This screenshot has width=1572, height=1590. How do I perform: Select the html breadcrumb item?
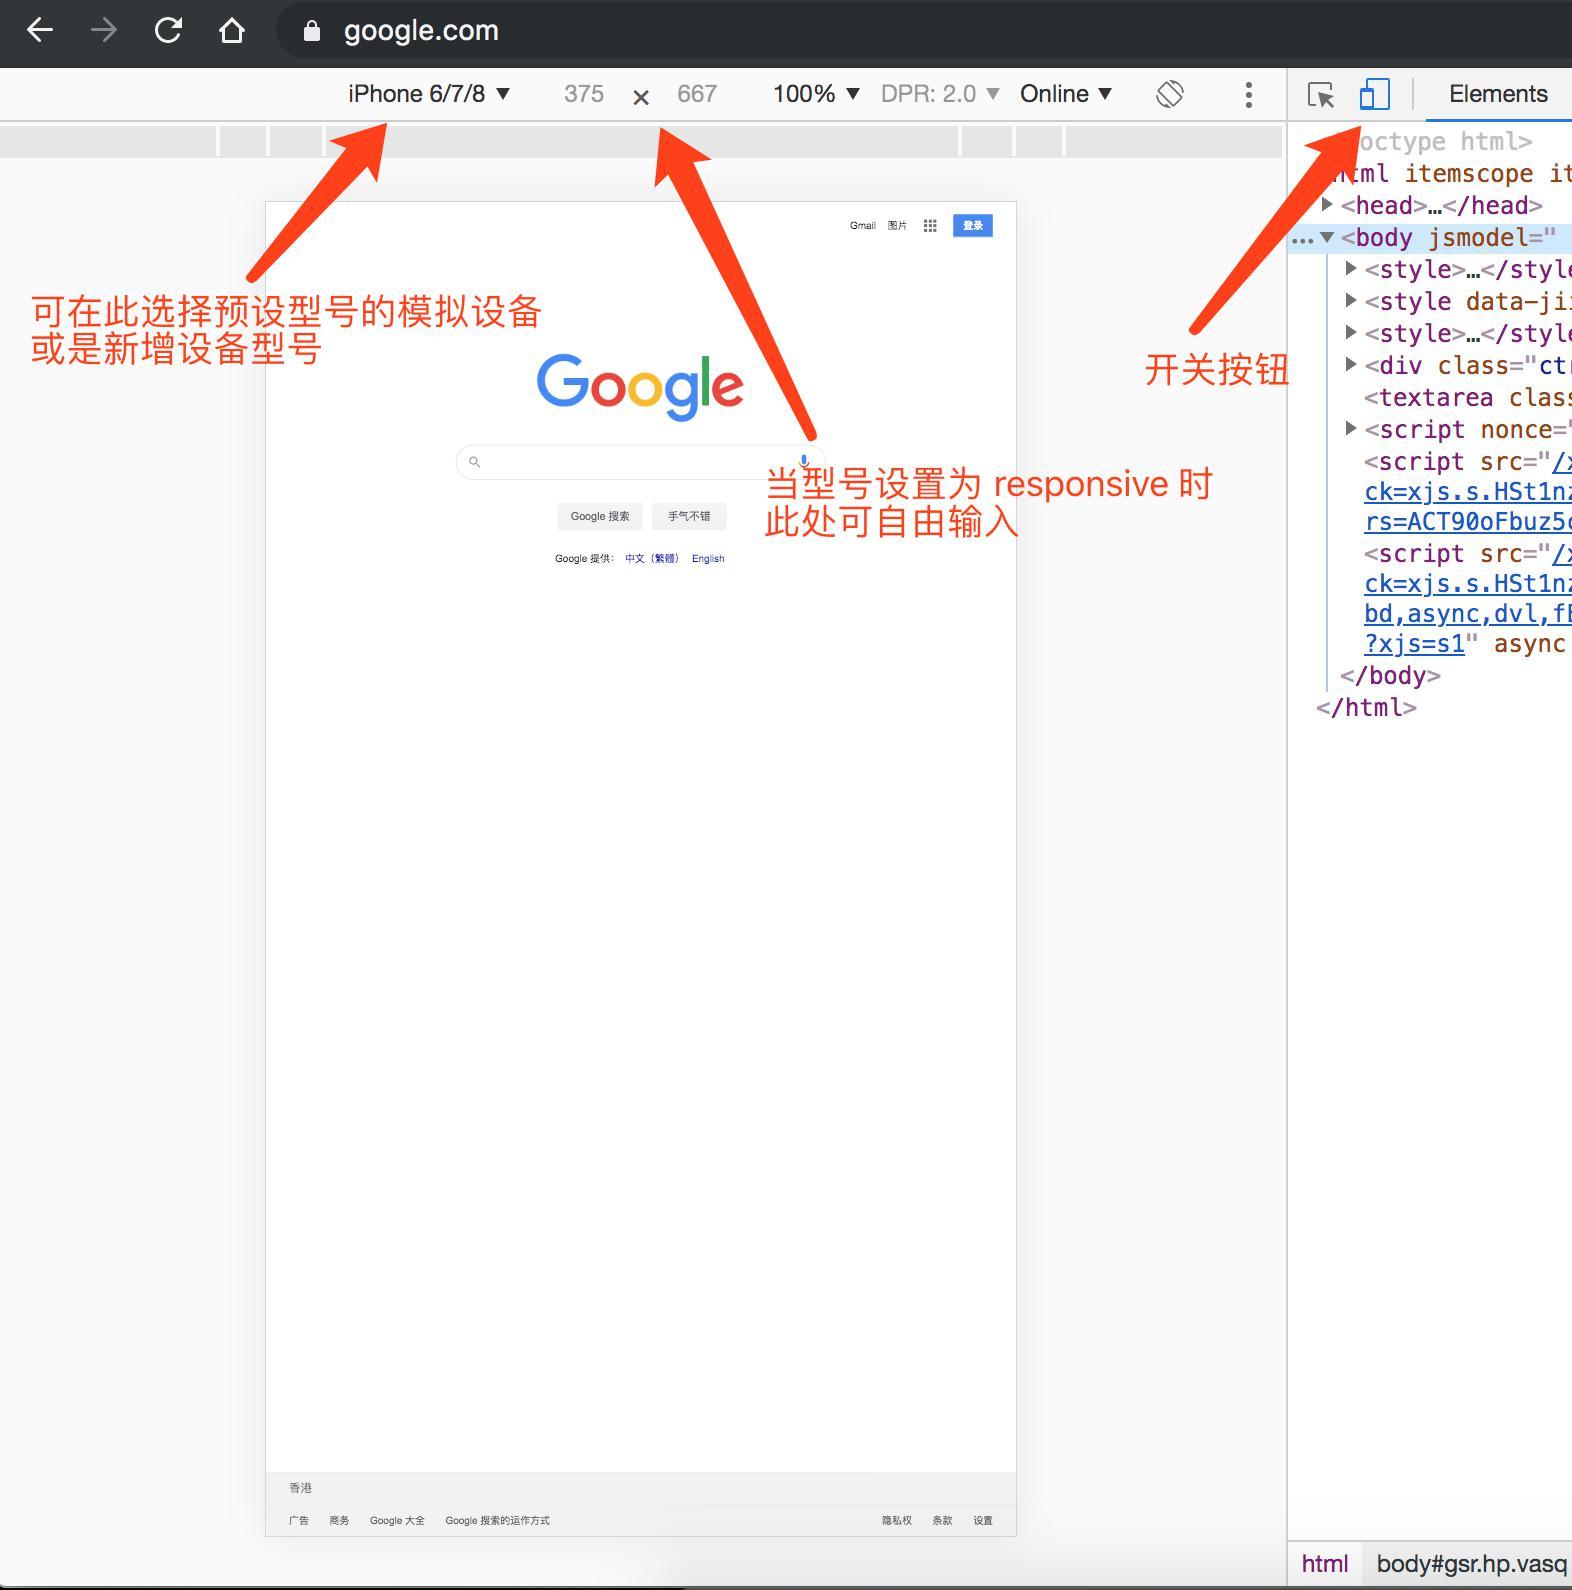[1324, 1564]
